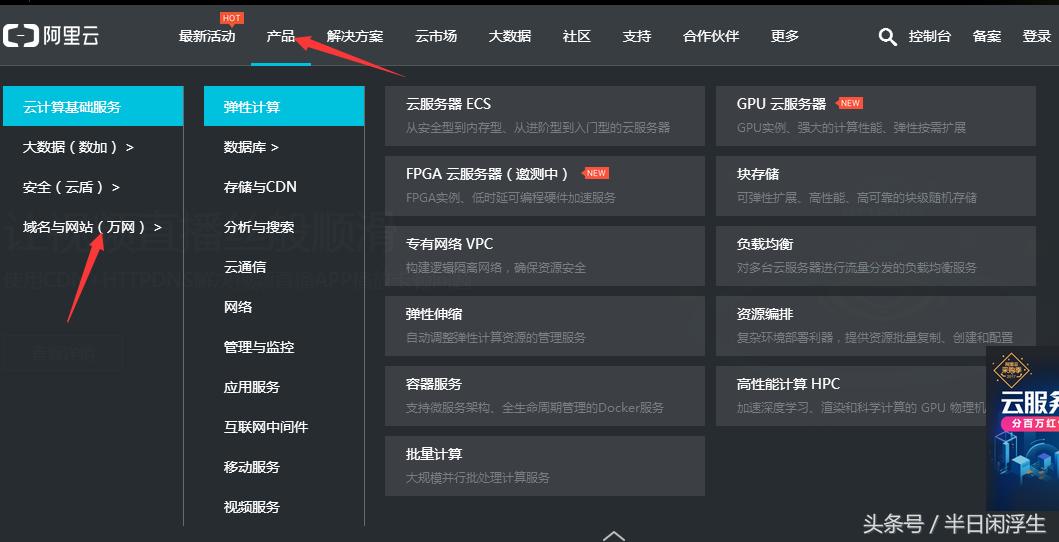Open 高性能计算 HPC product card
This screenshot has width=1059, height=542.
point(851,396)
